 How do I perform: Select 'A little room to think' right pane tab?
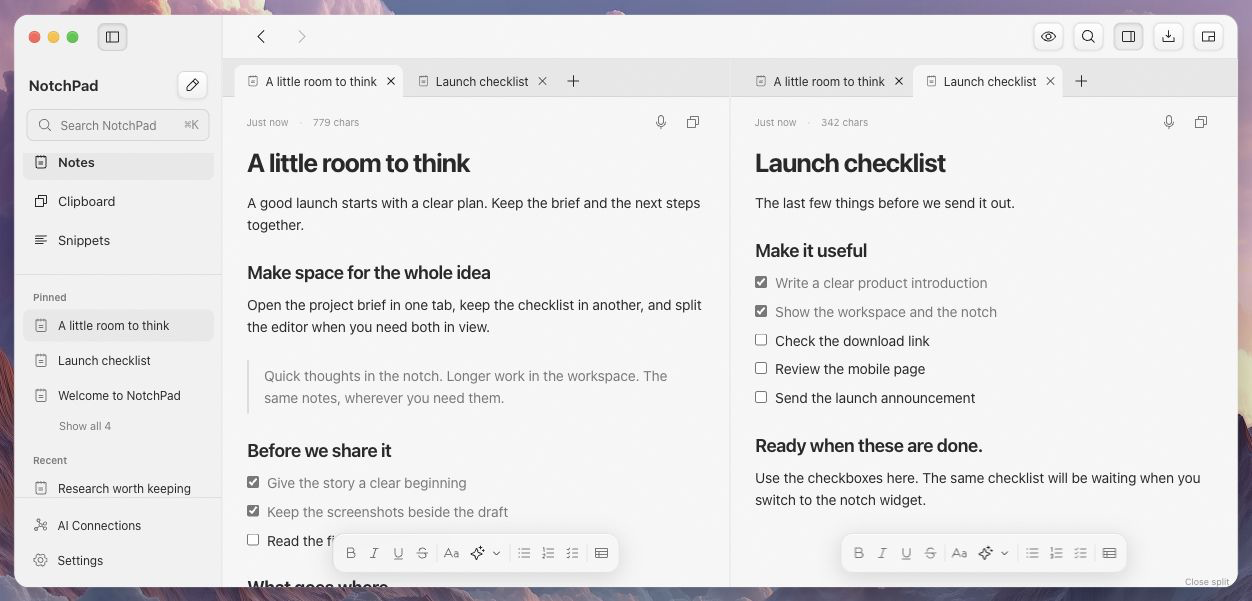[828, 81]
